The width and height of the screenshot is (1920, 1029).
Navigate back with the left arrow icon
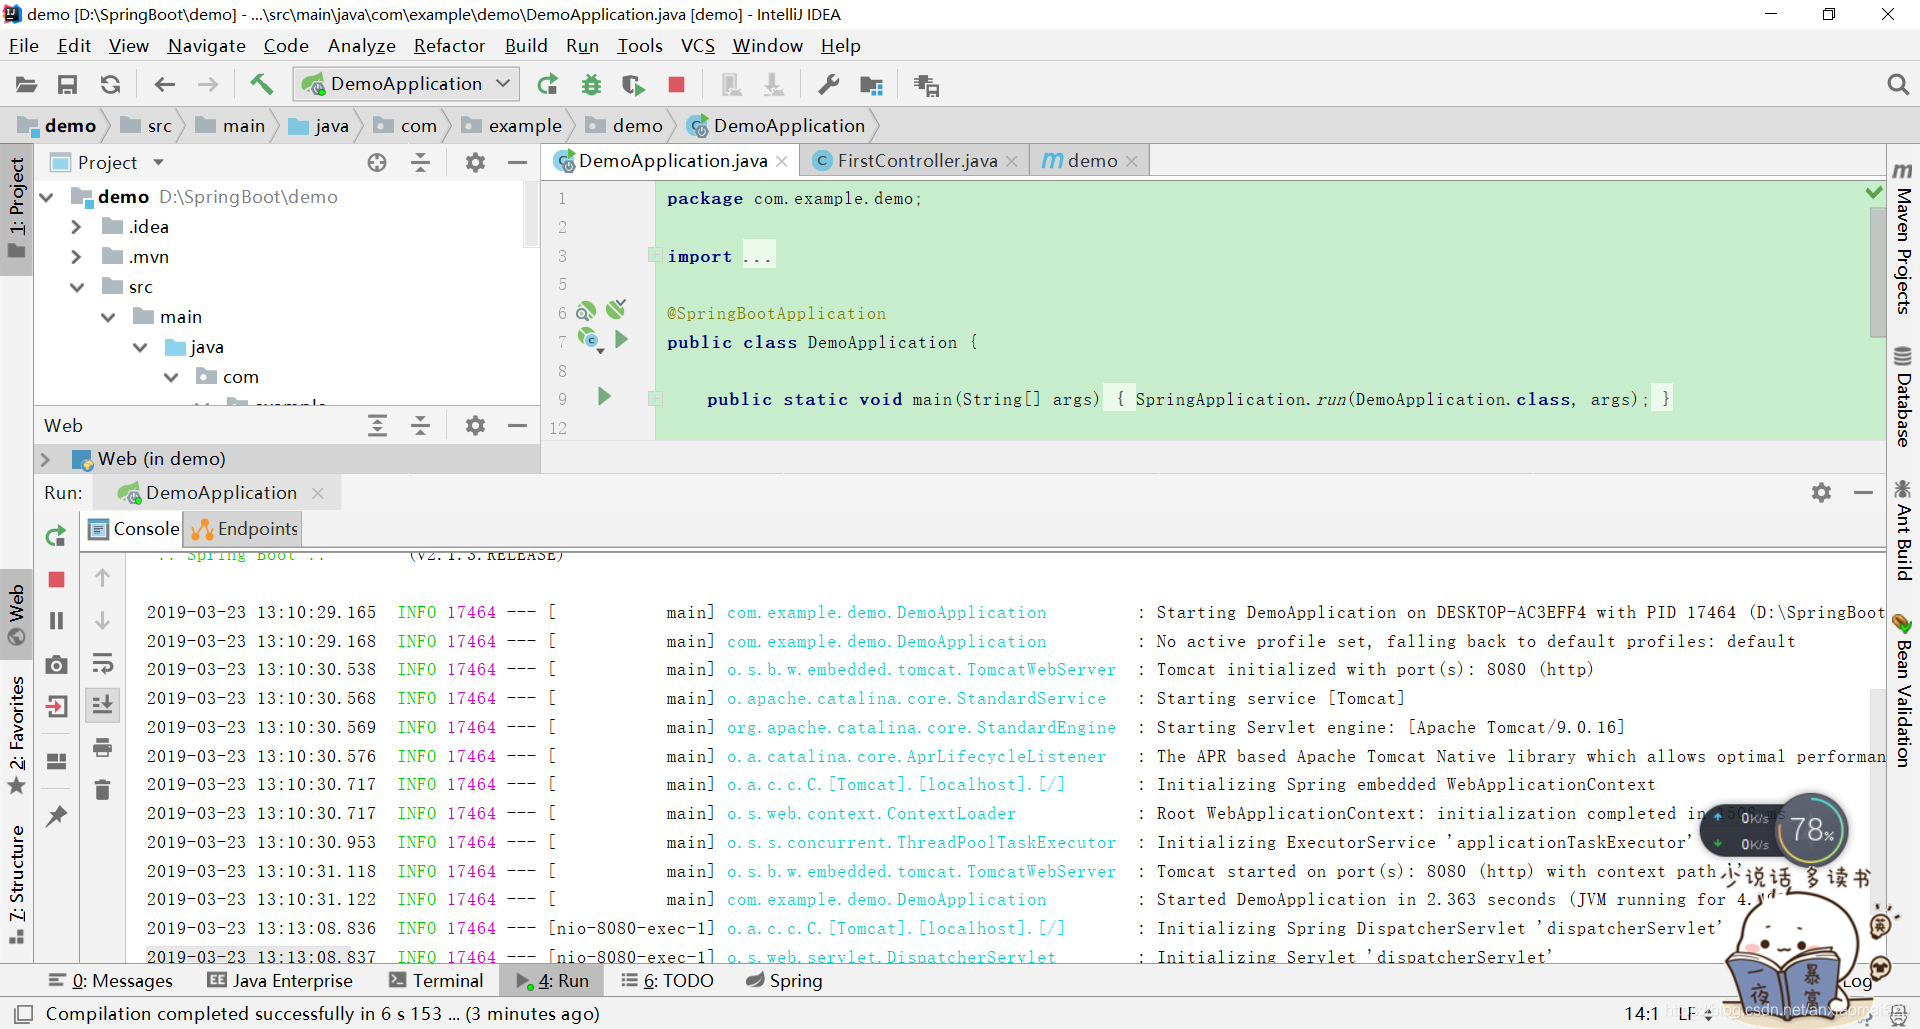165,85
